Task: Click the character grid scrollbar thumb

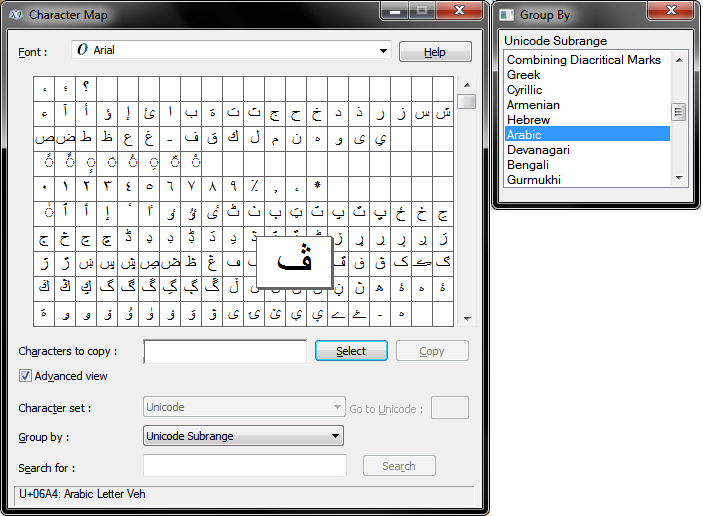Action: point(467,101)
